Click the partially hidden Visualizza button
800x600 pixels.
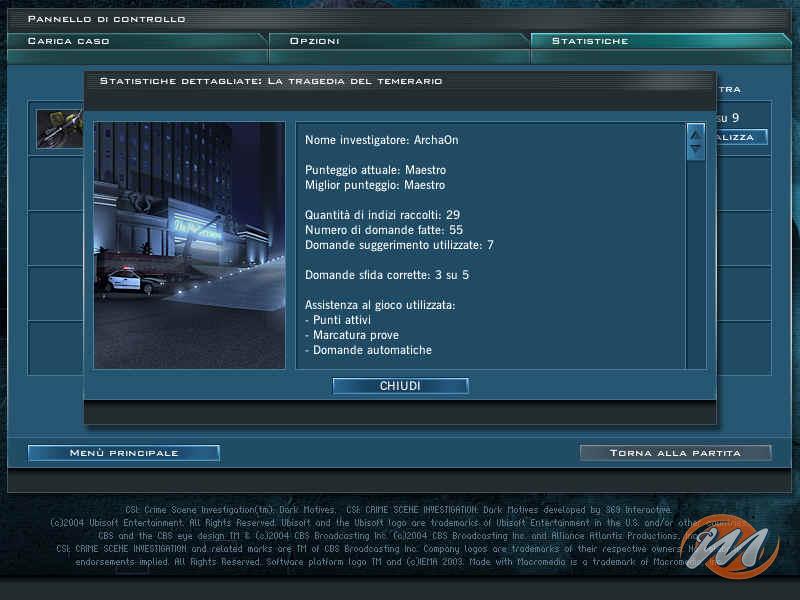(742, 137)
